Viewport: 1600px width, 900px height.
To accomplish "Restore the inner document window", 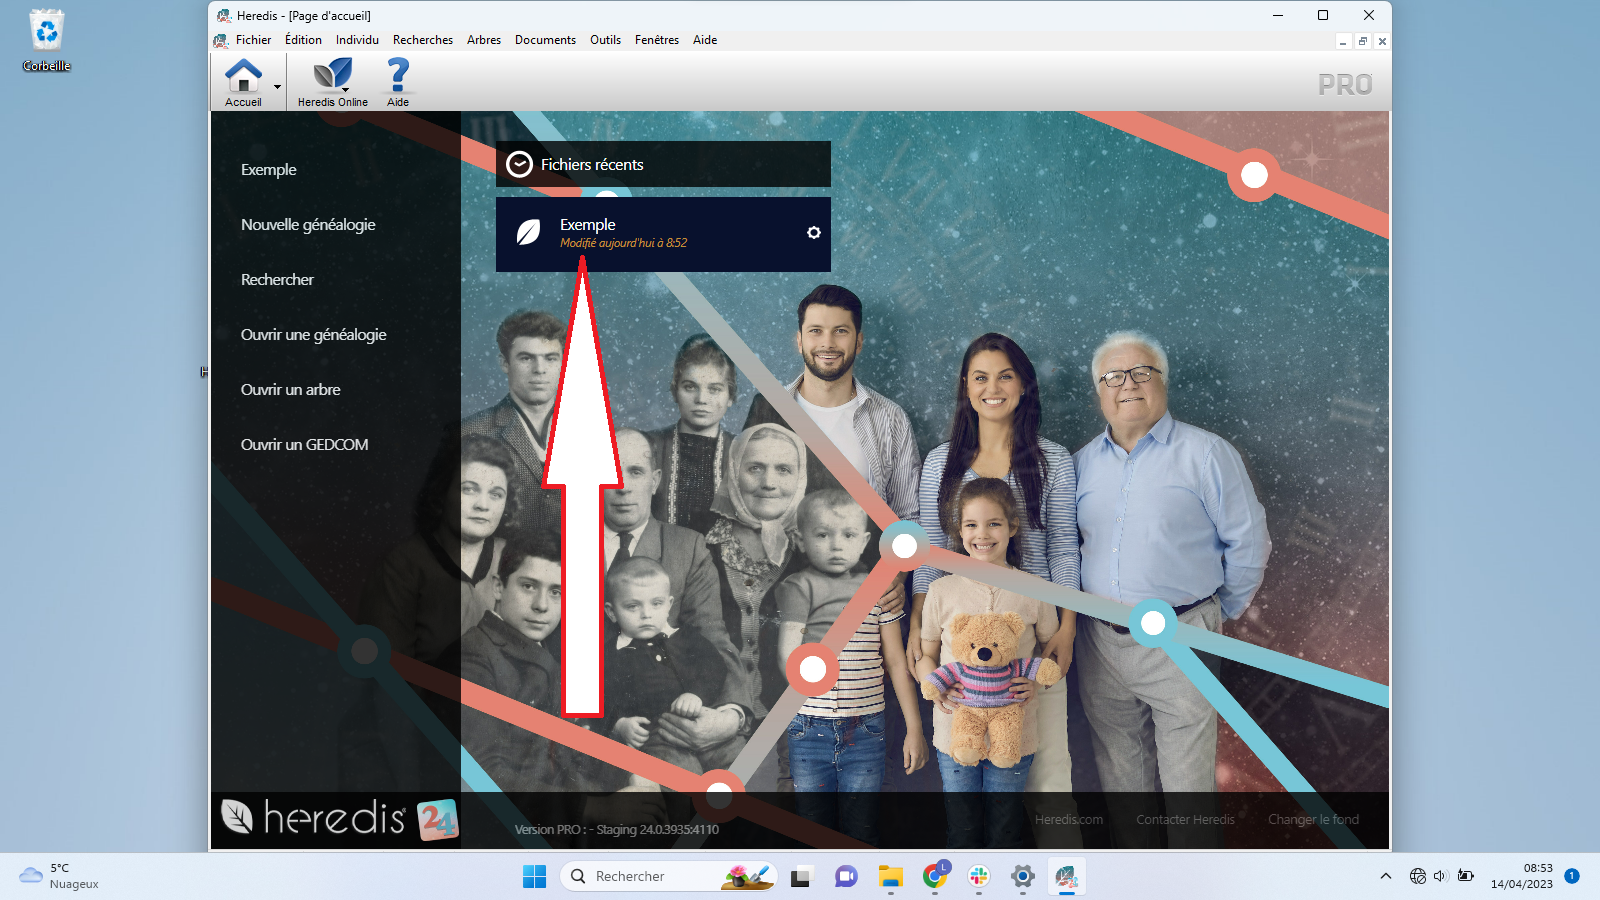I will pyautogui.click(x=1362, y=41).
